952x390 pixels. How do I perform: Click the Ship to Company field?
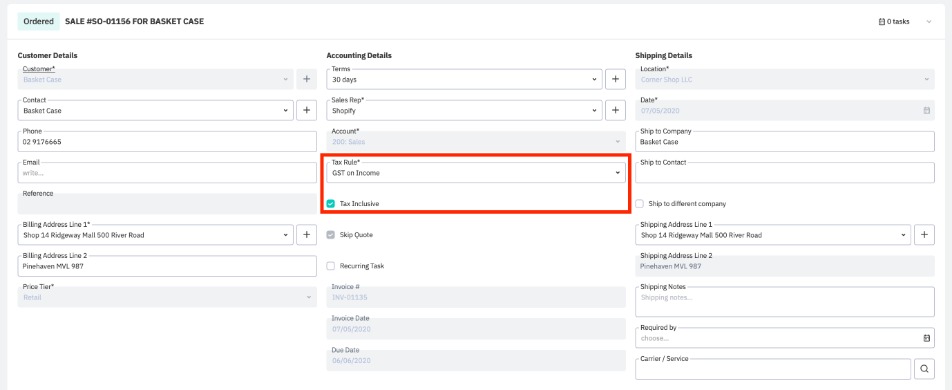point(785,141)
